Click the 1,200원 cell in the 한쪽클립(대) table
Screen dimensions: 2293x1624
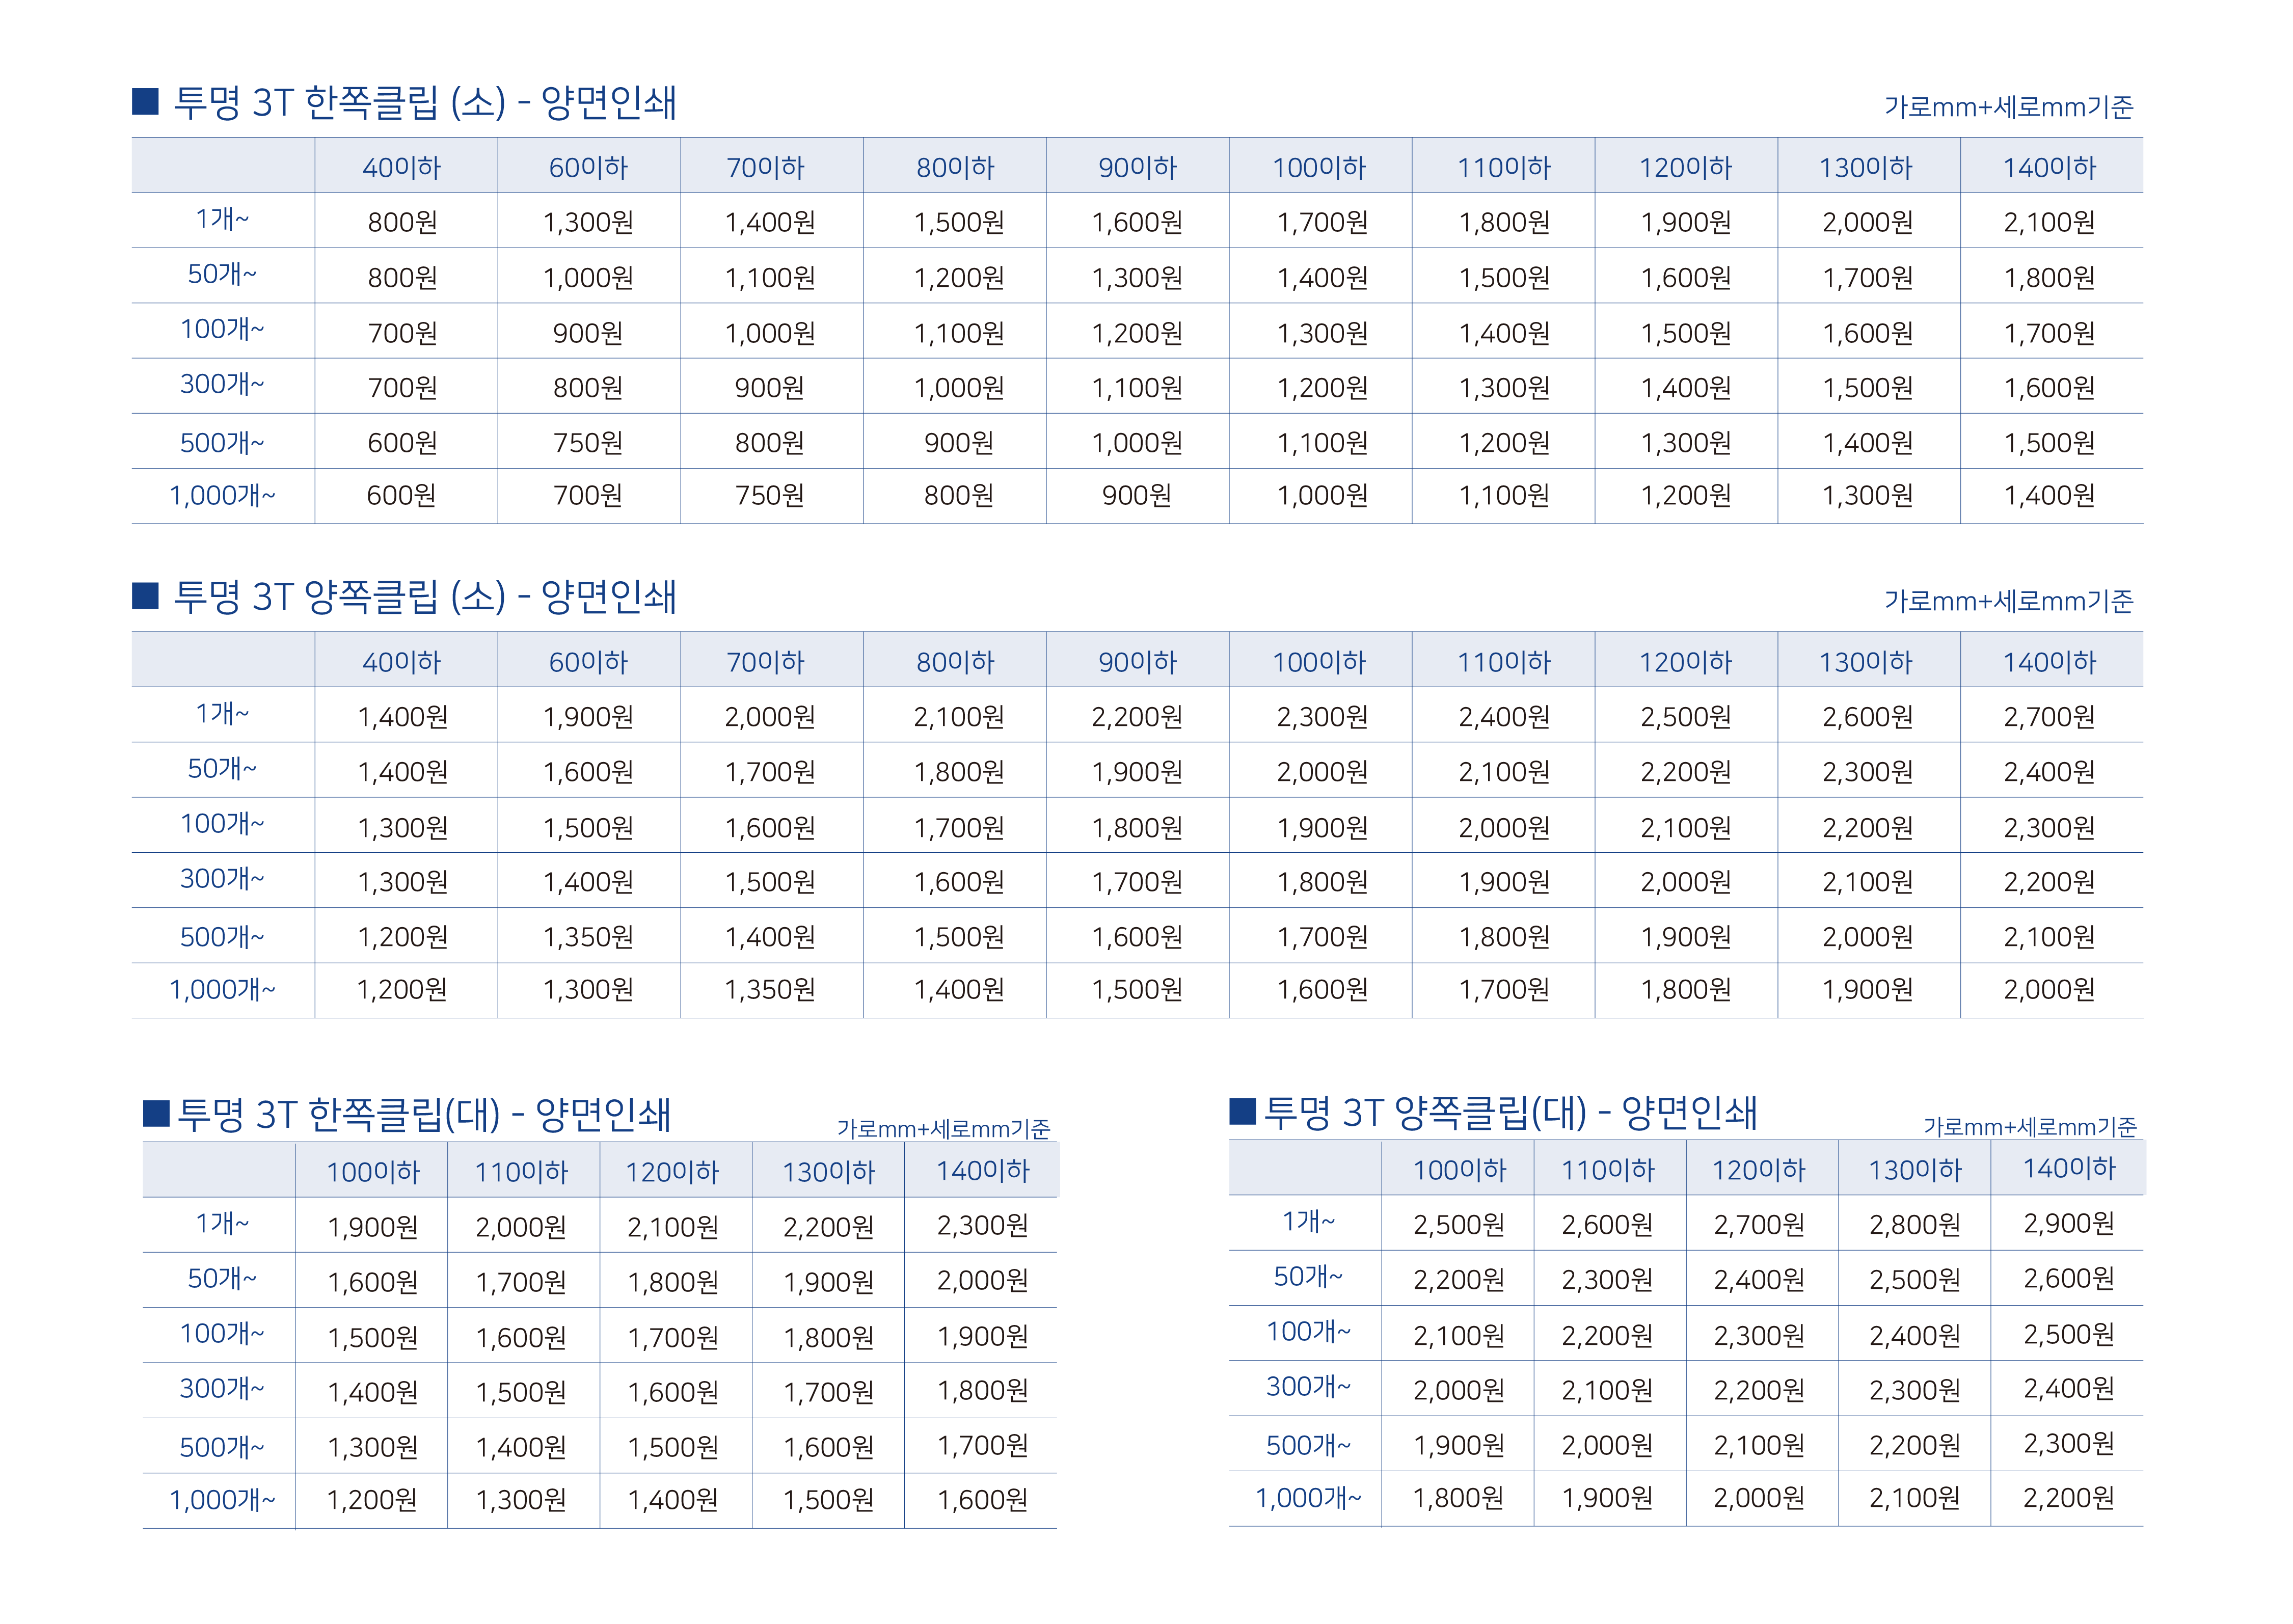(x=372, y=1499)
